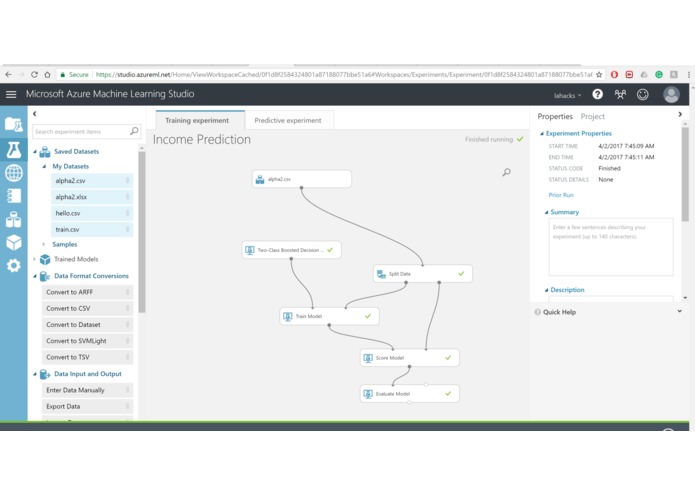Select train.csv dataset

pyautogui.click(x=92, y=229)
